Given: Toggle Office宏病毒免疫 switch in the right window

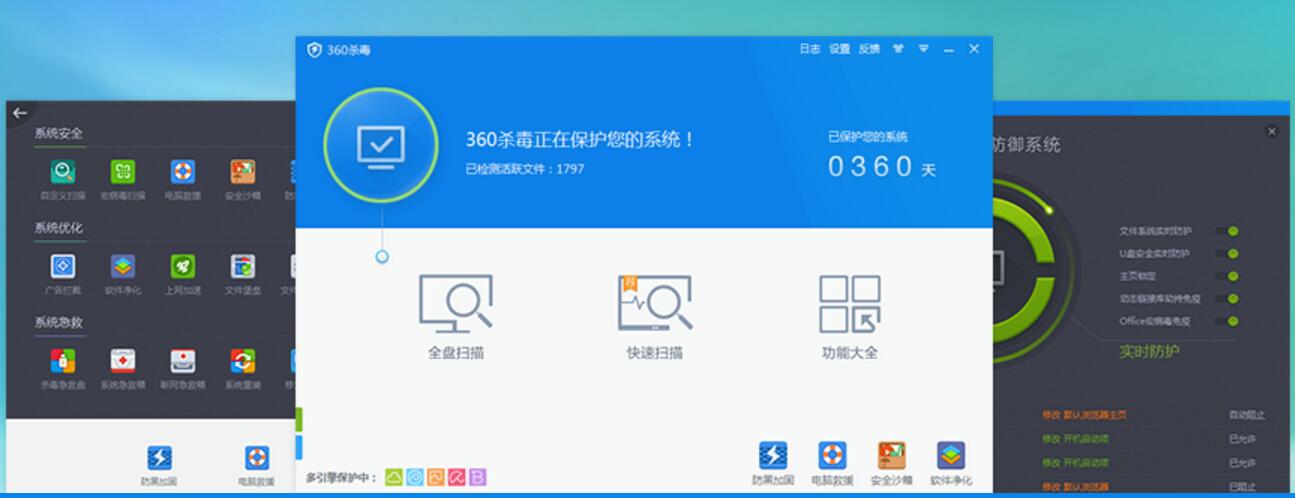Looking at the screenshot, I should (1228, 321).
